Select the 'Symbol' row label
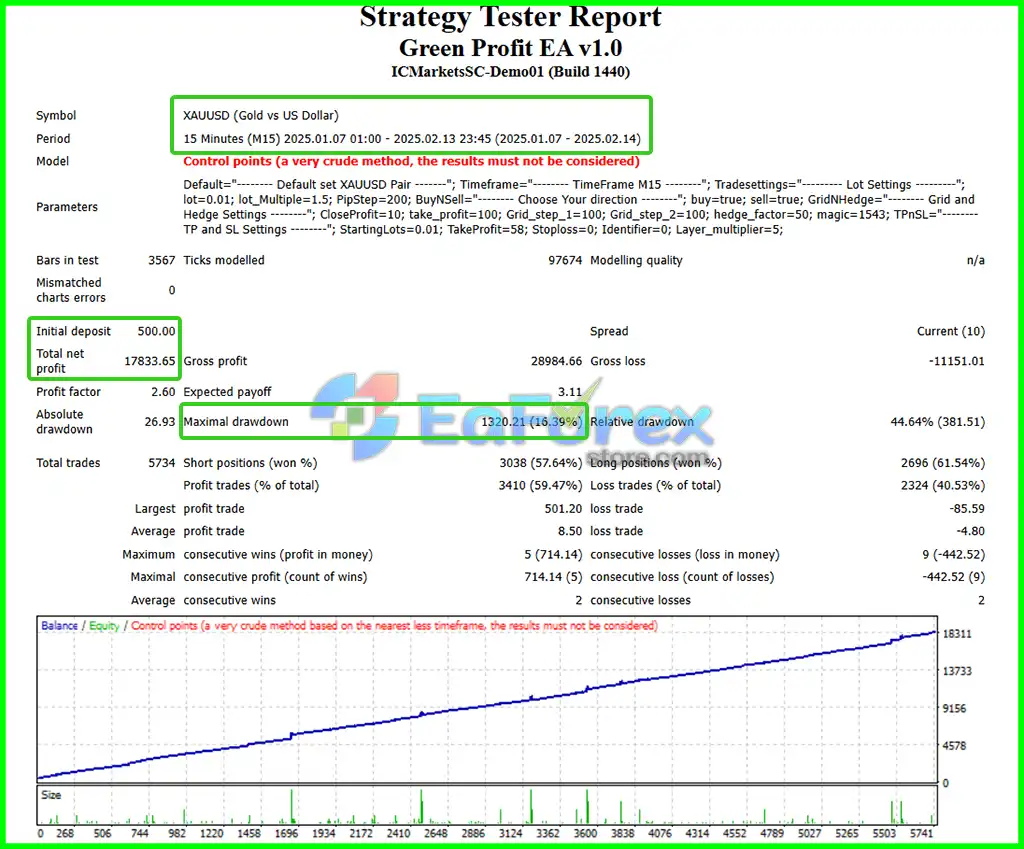Screen dimensions: 1024x849 56,116
